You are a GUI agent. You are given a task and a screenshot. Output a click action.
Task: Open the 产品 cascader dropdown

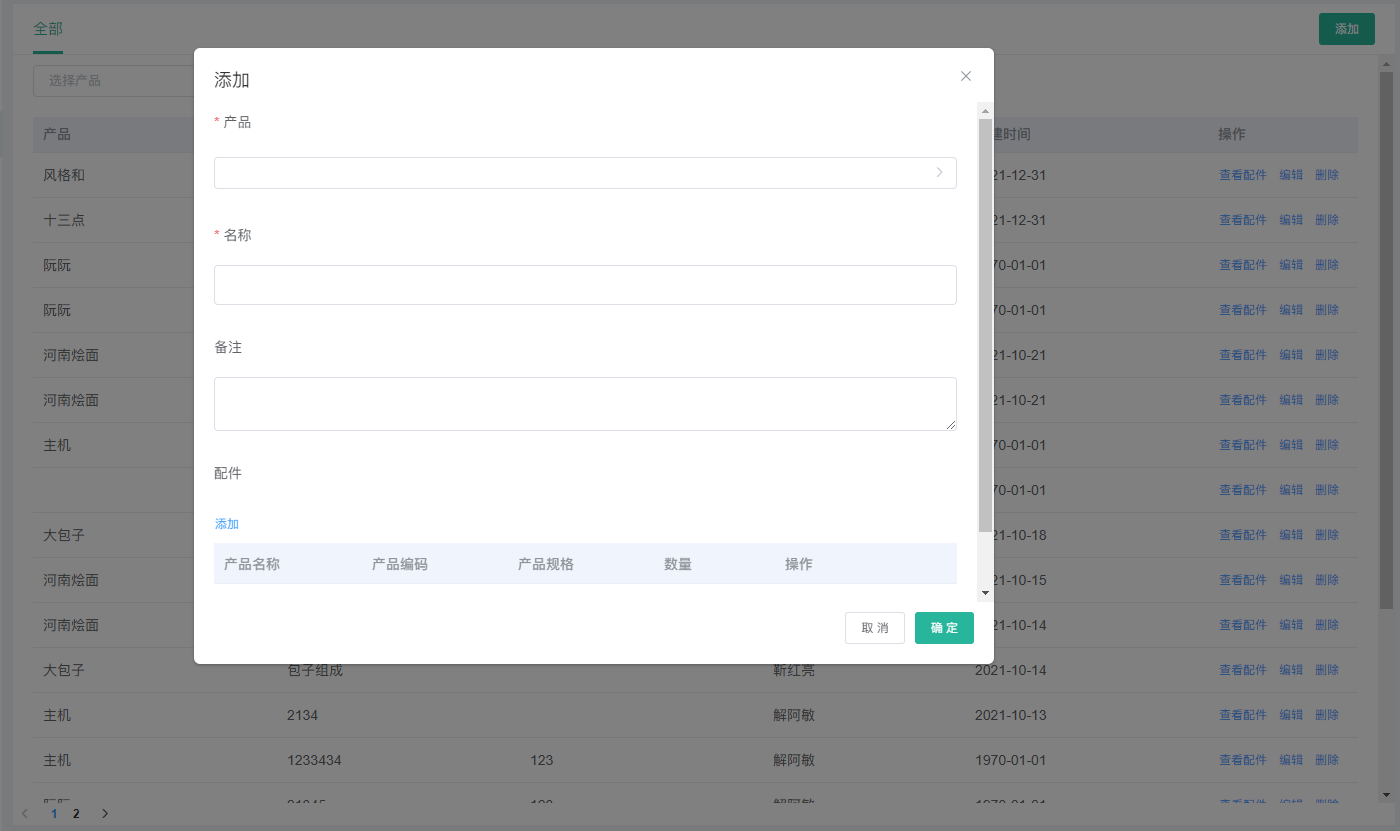pyautogui.click(x=585, y=173)
